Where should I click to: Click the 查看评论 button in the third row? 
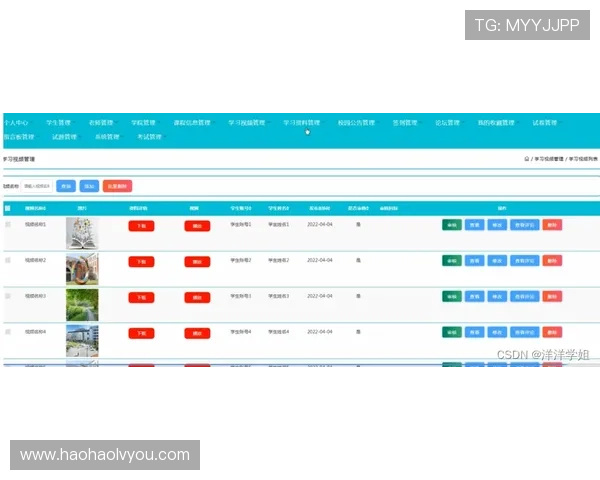tap(524, 297)
